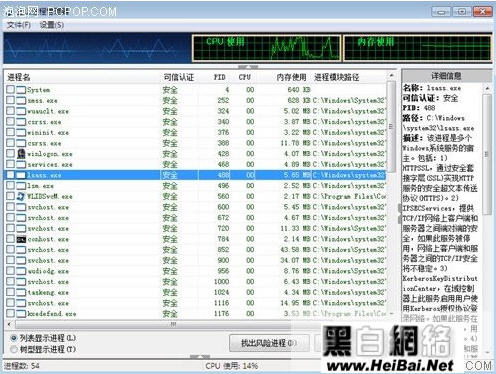Click the find risky processes button
Viewport: 496px width, 374px height.
point(269,343)
